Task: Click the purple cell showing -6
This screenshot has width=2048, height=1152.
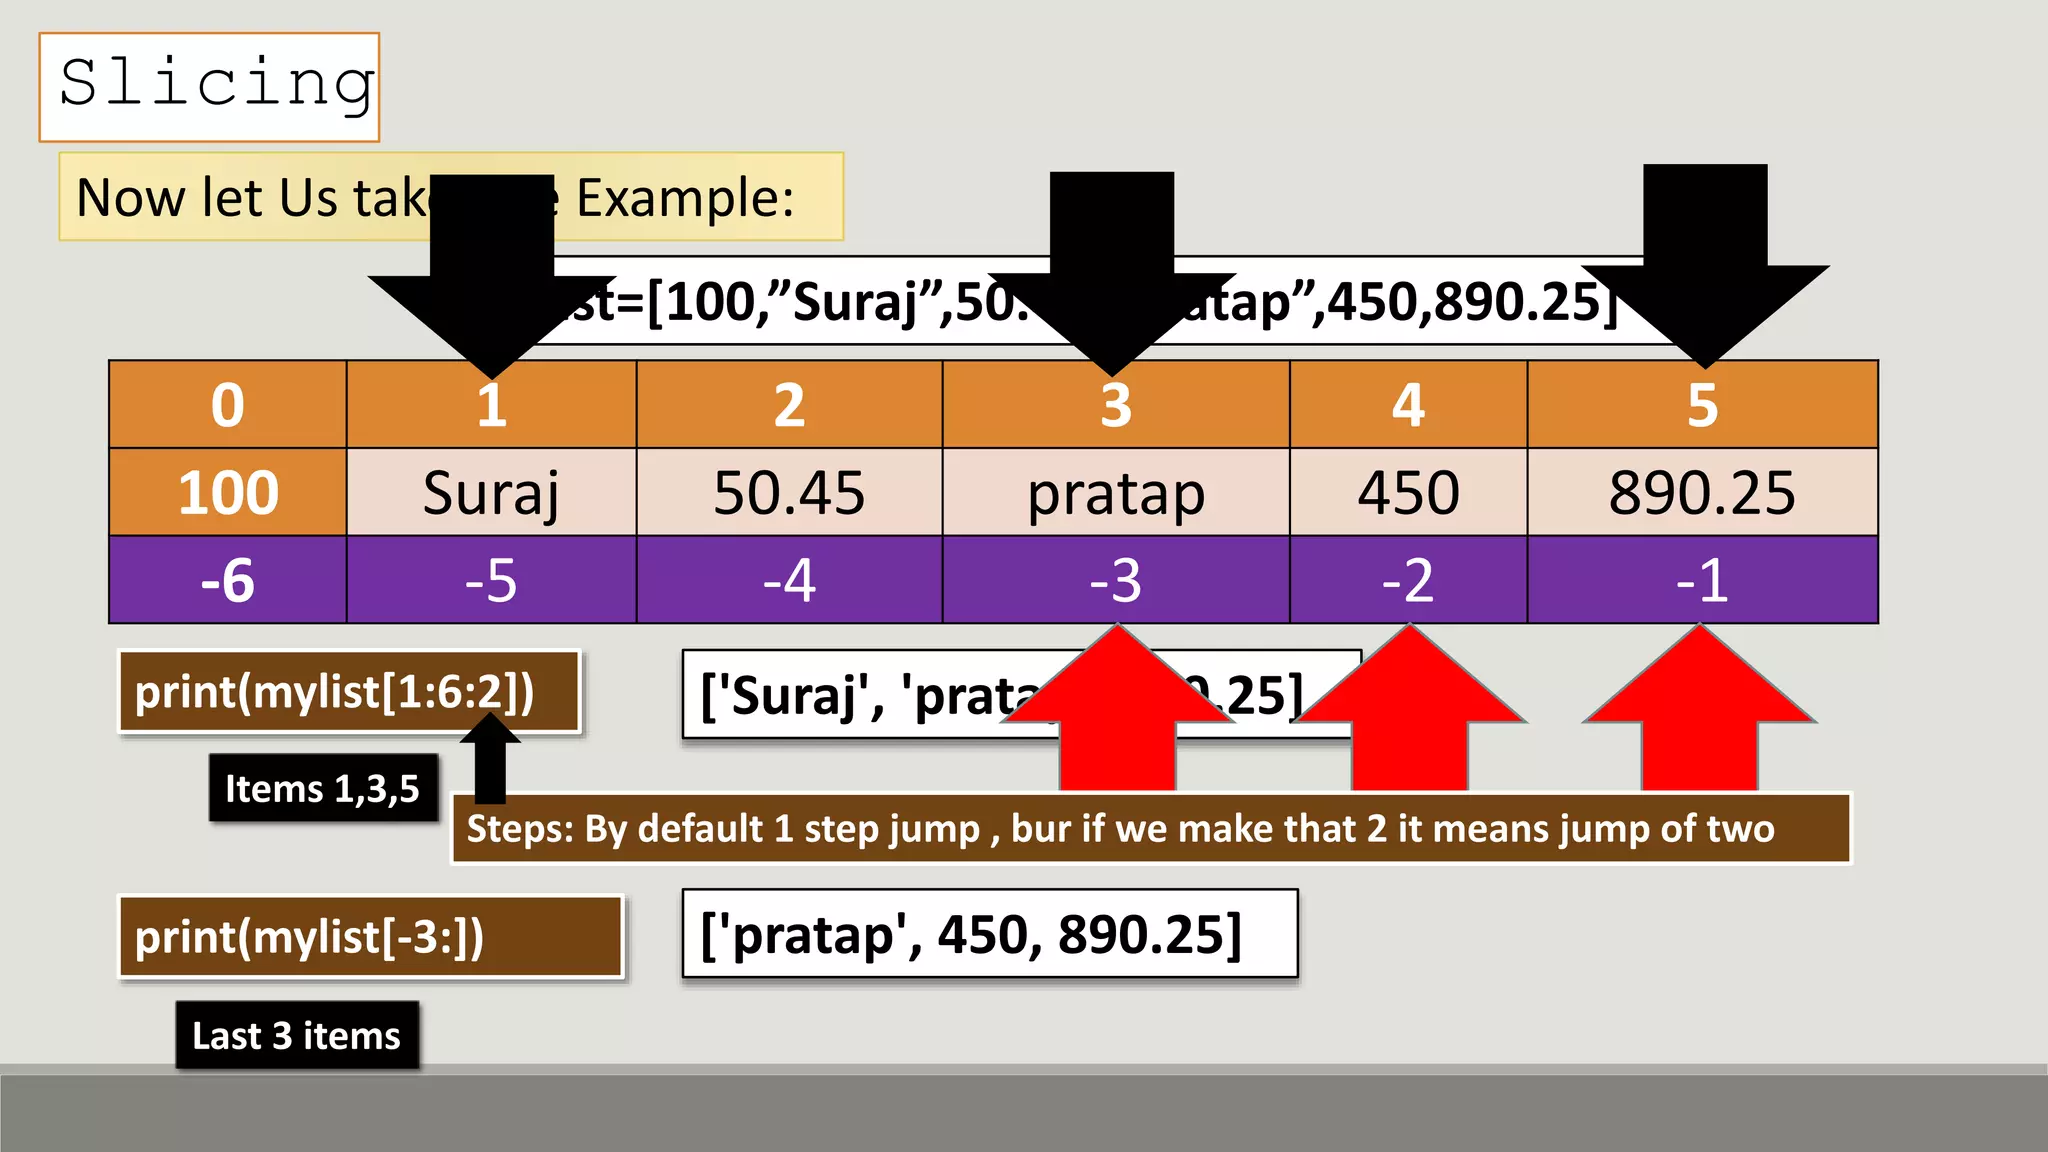Action: click(228, 580)
